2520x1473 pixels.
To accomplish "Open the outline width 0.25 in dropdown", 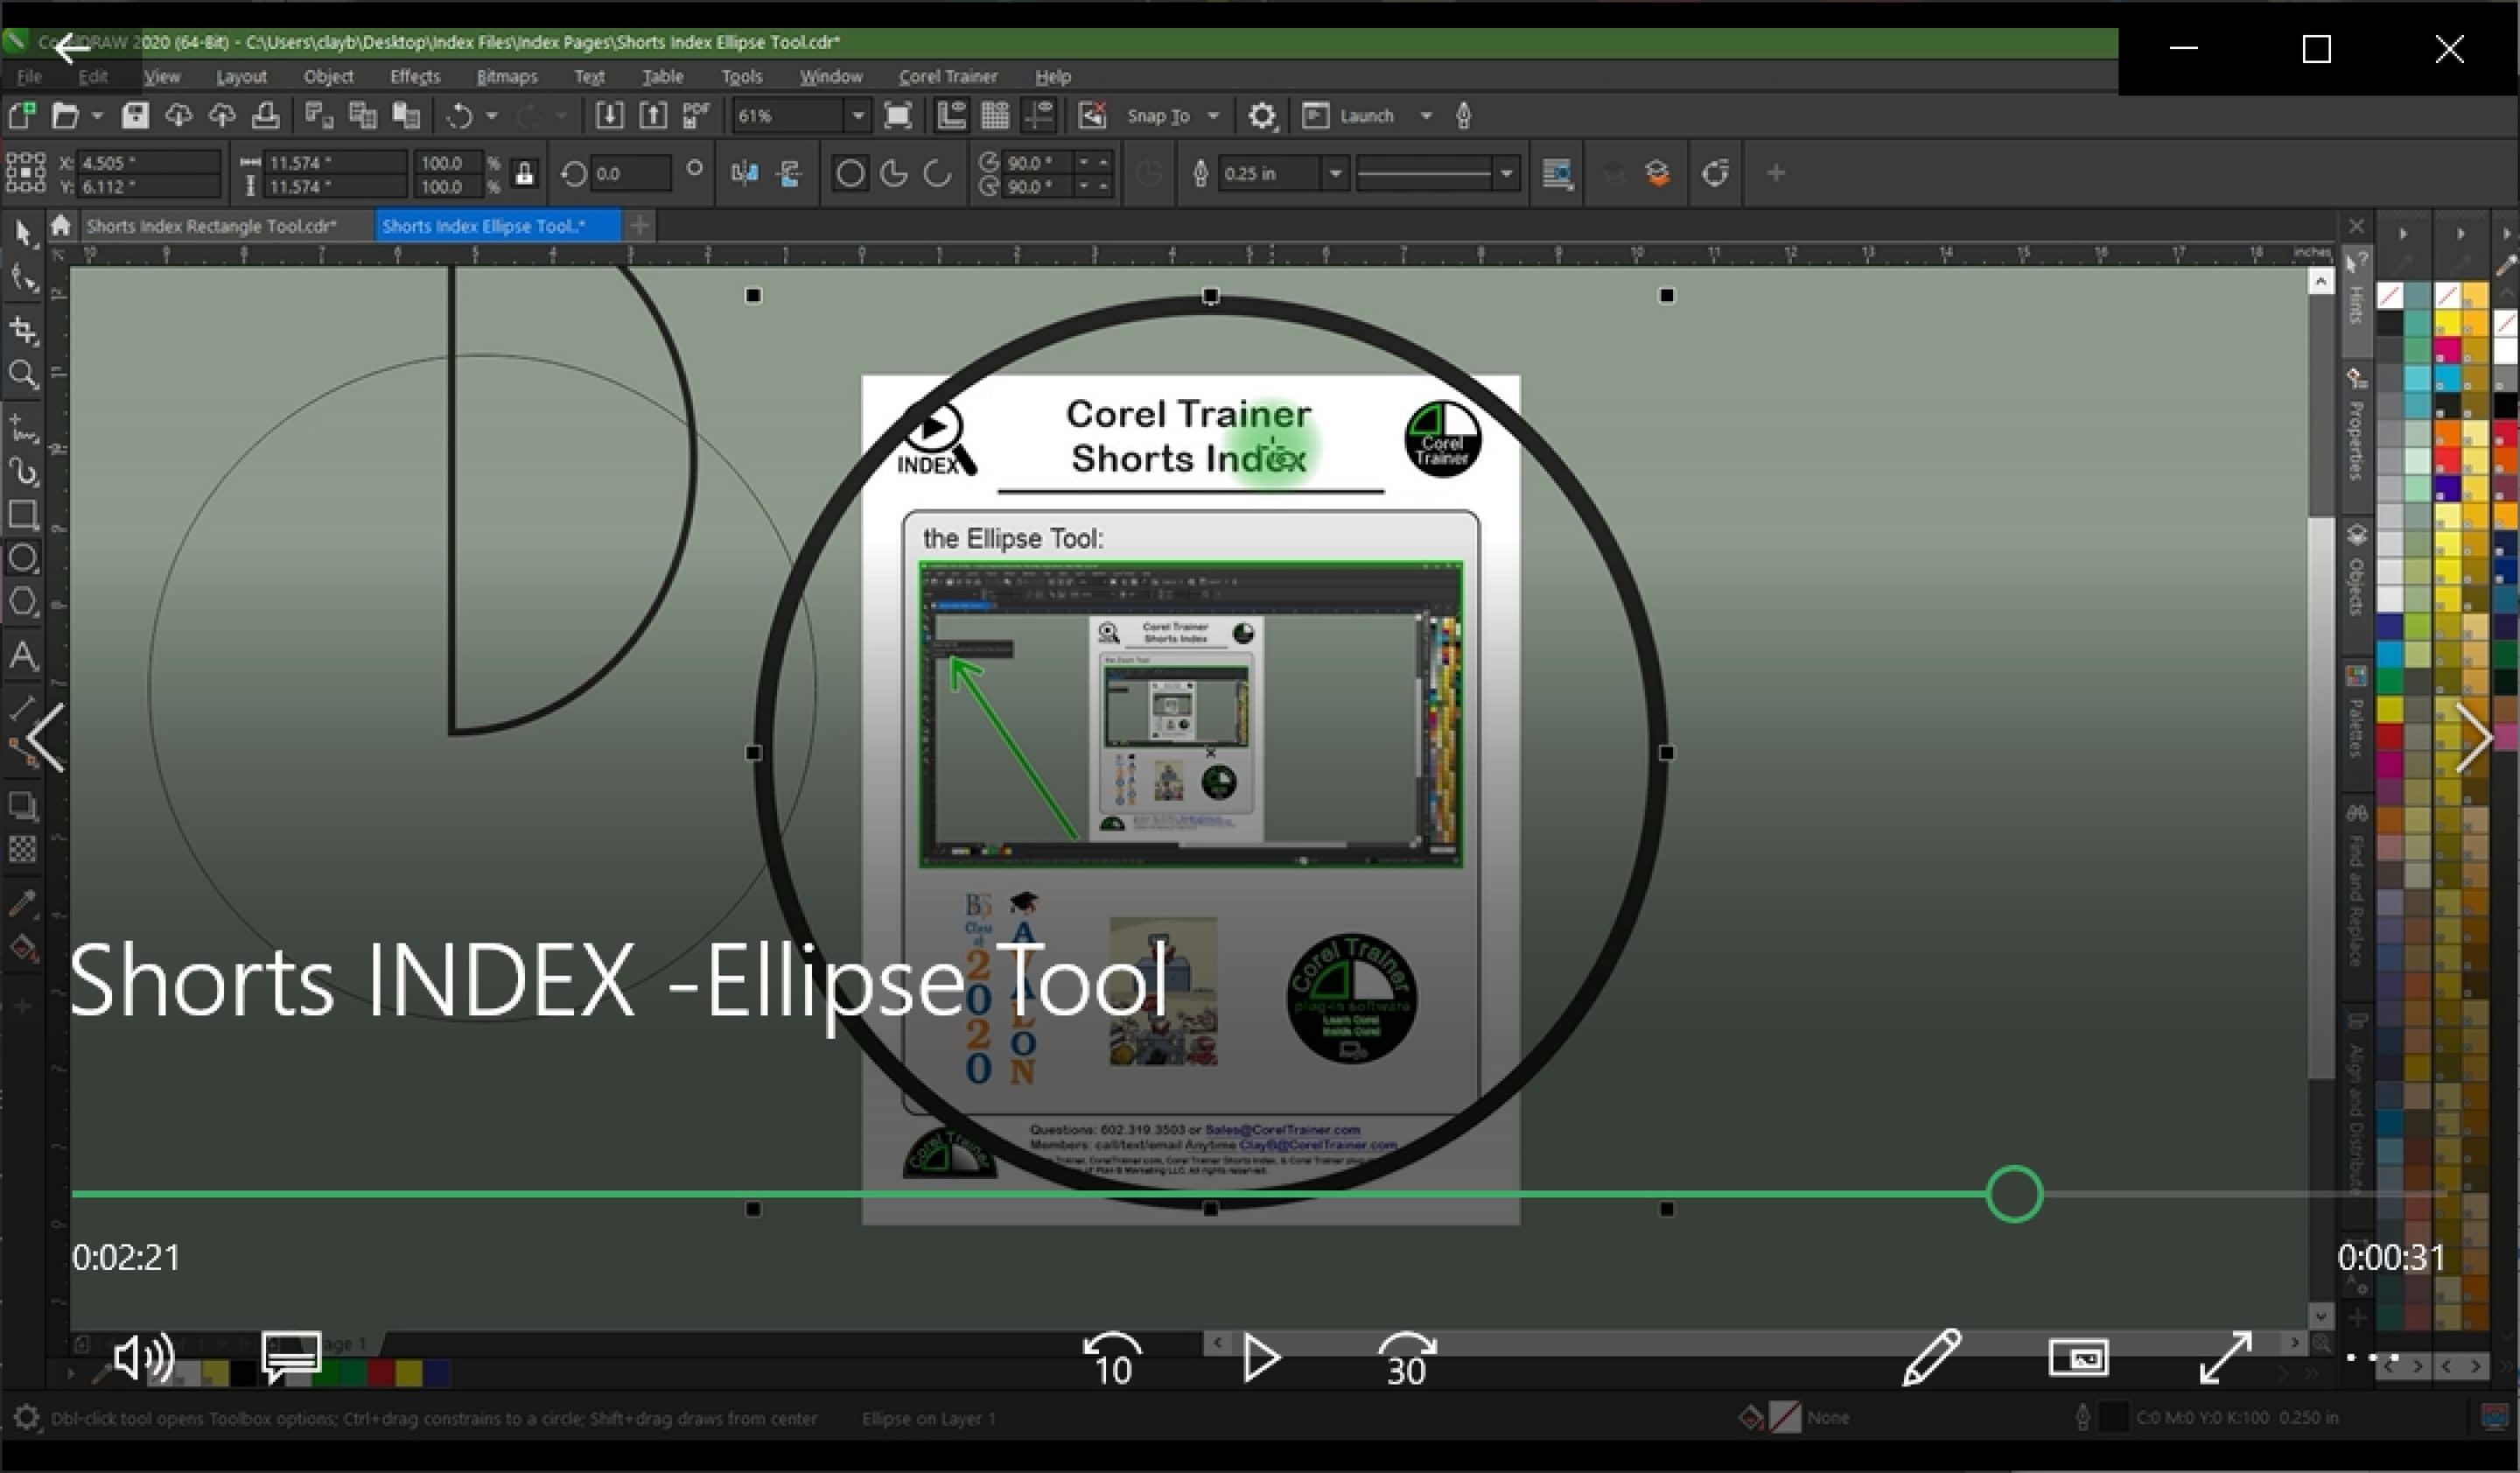I will coord(1334,174).
